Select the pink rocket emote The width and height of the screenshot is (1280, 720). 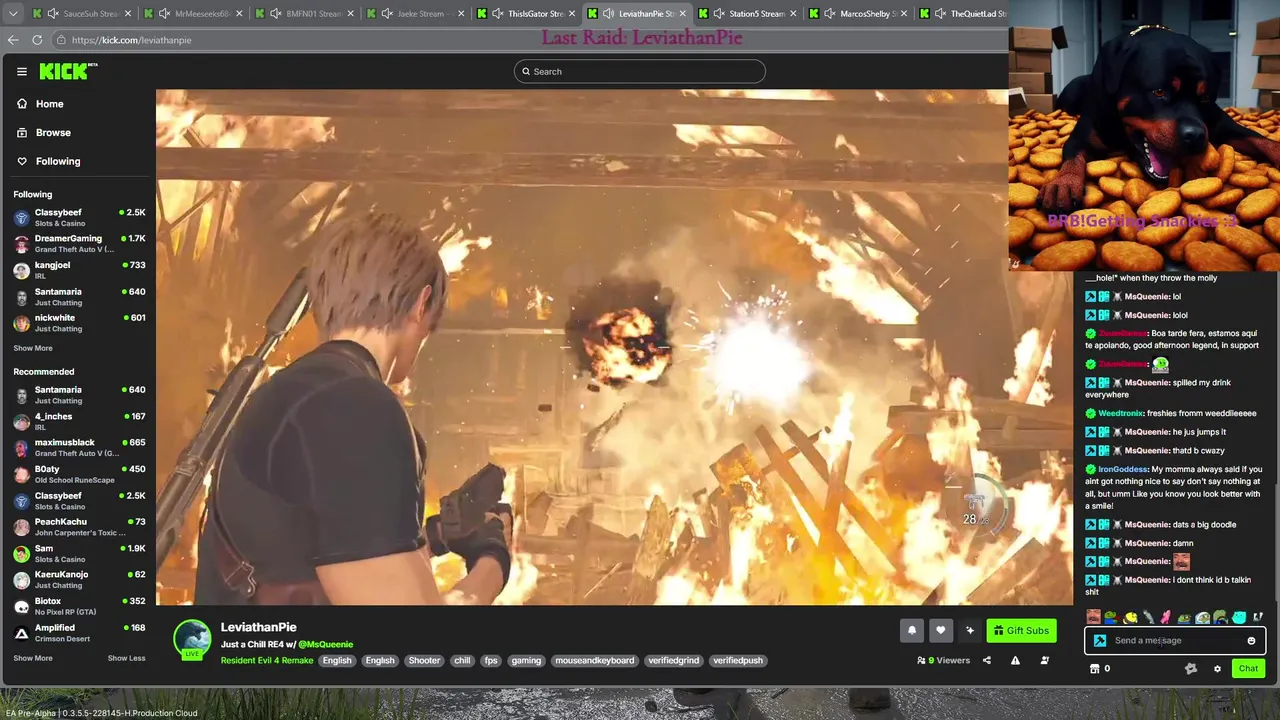[x=1165, y=617]
